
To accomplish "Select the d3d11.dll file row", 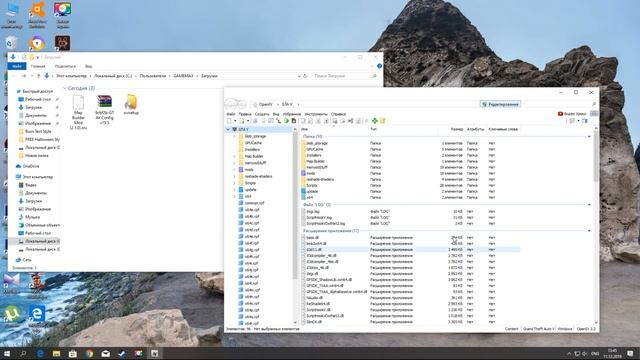I will (410, 249).
